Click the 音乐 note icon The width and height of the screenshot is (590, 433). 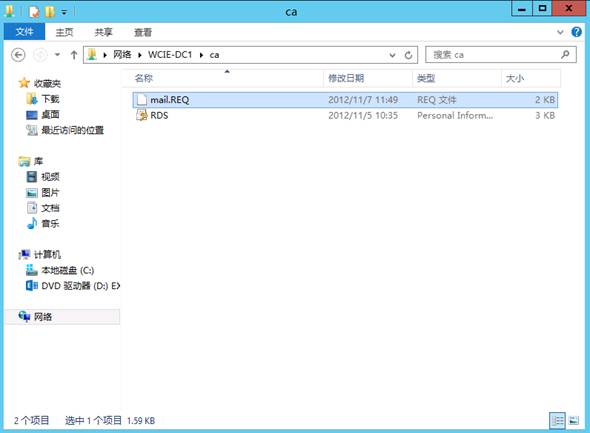[32, 223]
